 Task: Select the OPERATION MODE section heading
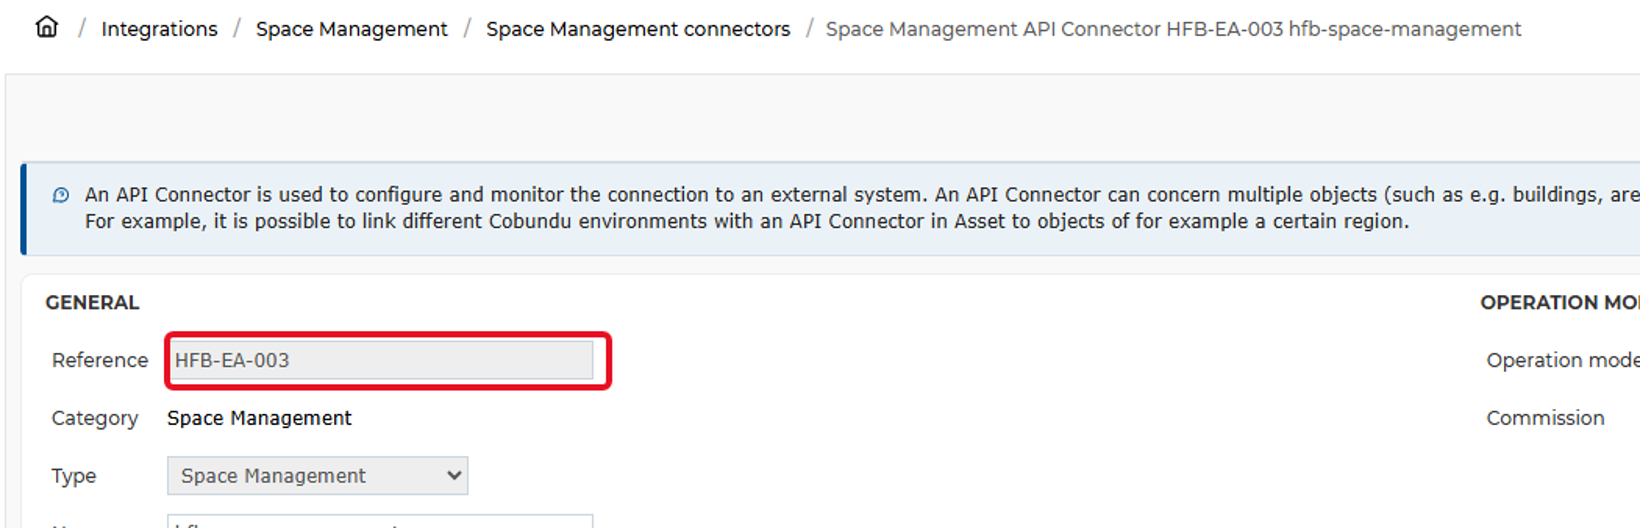(1560, 303)
